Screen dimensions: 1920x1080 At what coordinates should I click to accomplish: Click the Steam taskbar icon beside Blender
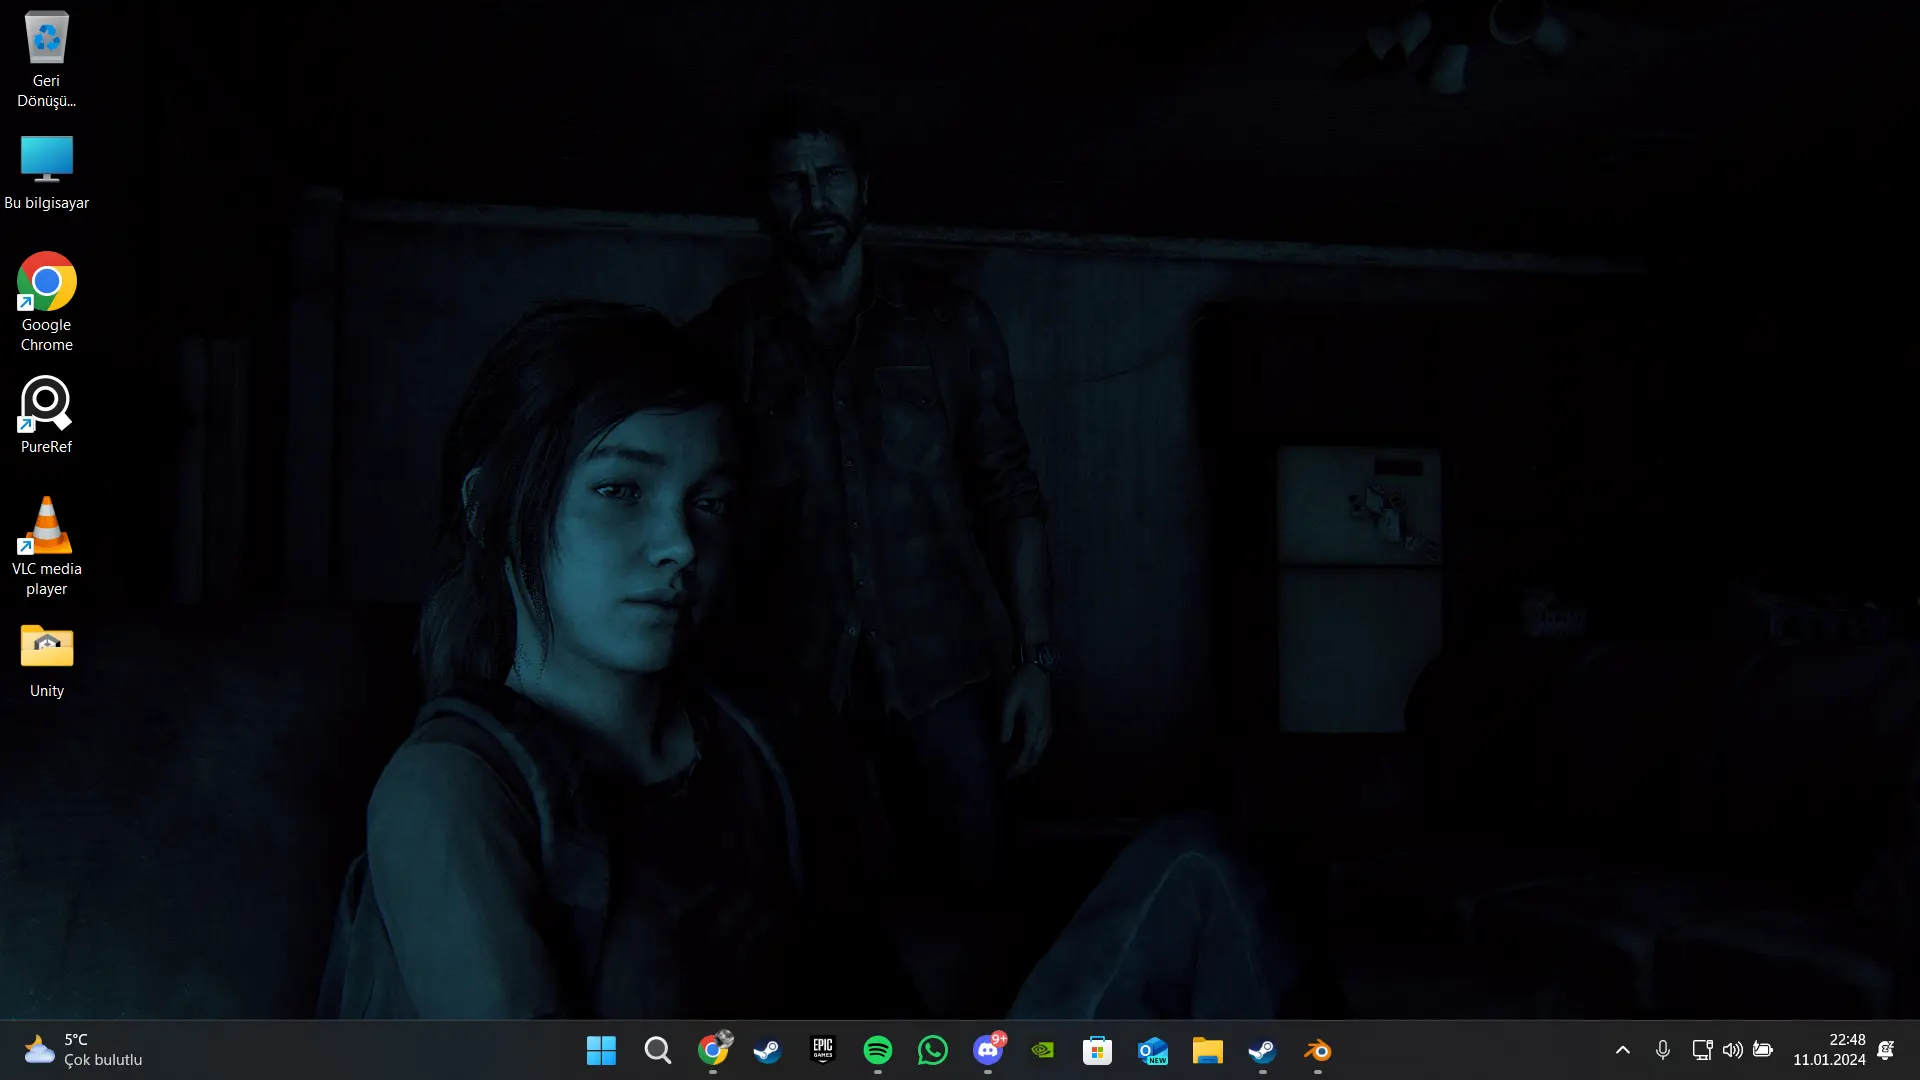pos(1263,1050)
